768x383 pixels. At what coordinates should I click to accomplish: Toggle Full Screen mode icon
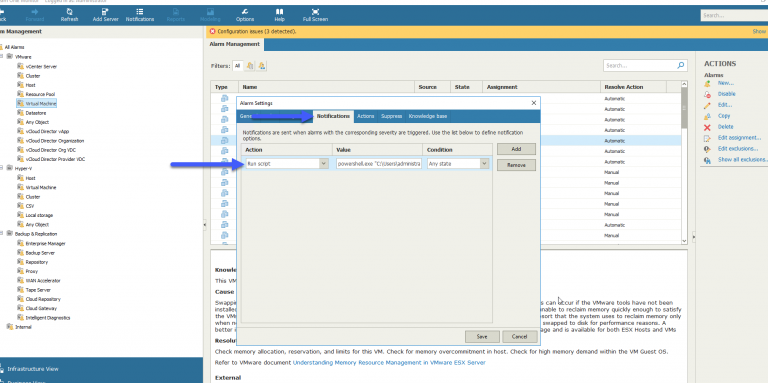[315, 11]
